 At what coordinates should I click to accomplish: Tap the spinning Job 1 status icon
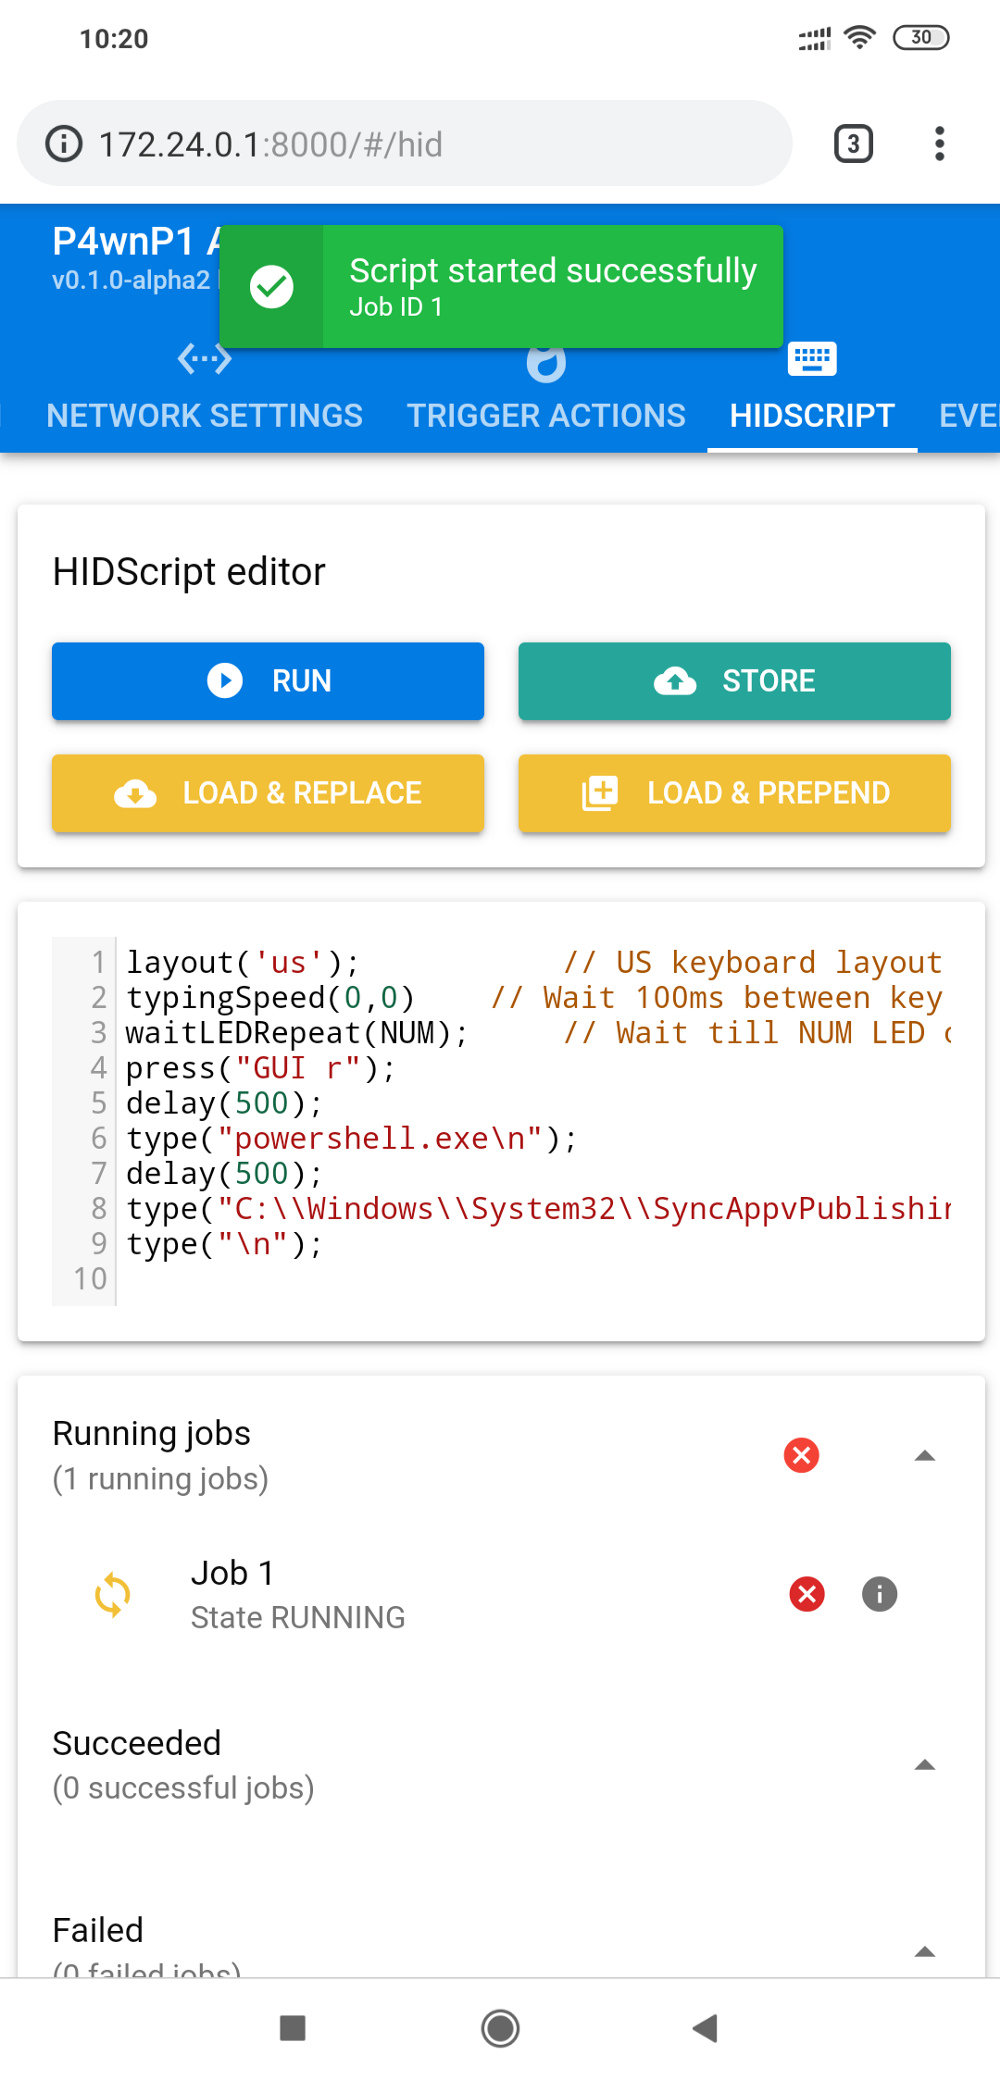(x=112, y=1594)
